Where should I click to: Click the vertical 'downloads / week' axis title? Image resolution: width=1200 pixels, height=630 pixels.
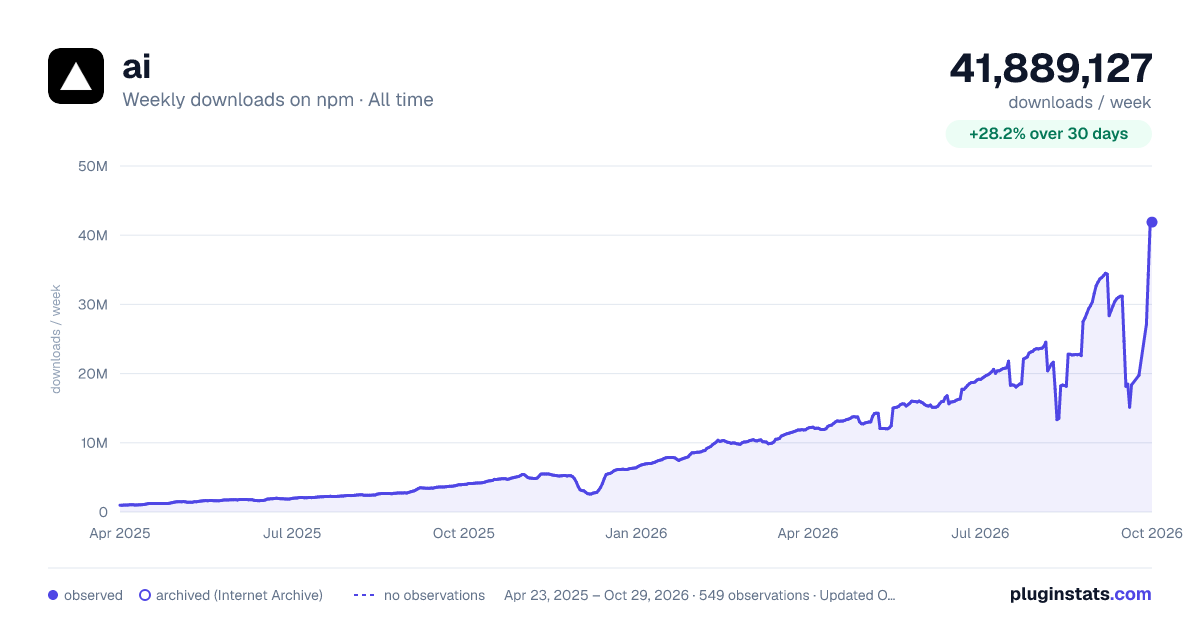(x=56, y=339)
